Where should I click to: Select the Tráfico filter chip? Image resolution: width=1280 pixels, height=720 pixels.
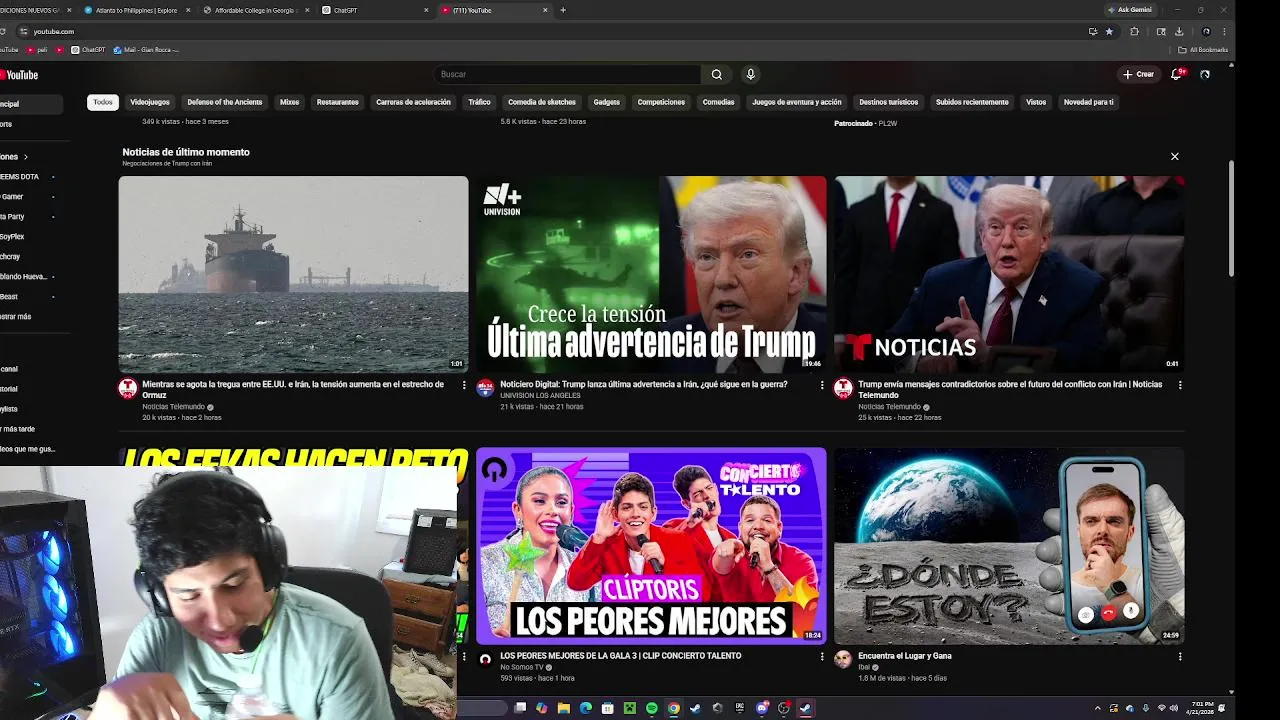click(x=480, y=102)
